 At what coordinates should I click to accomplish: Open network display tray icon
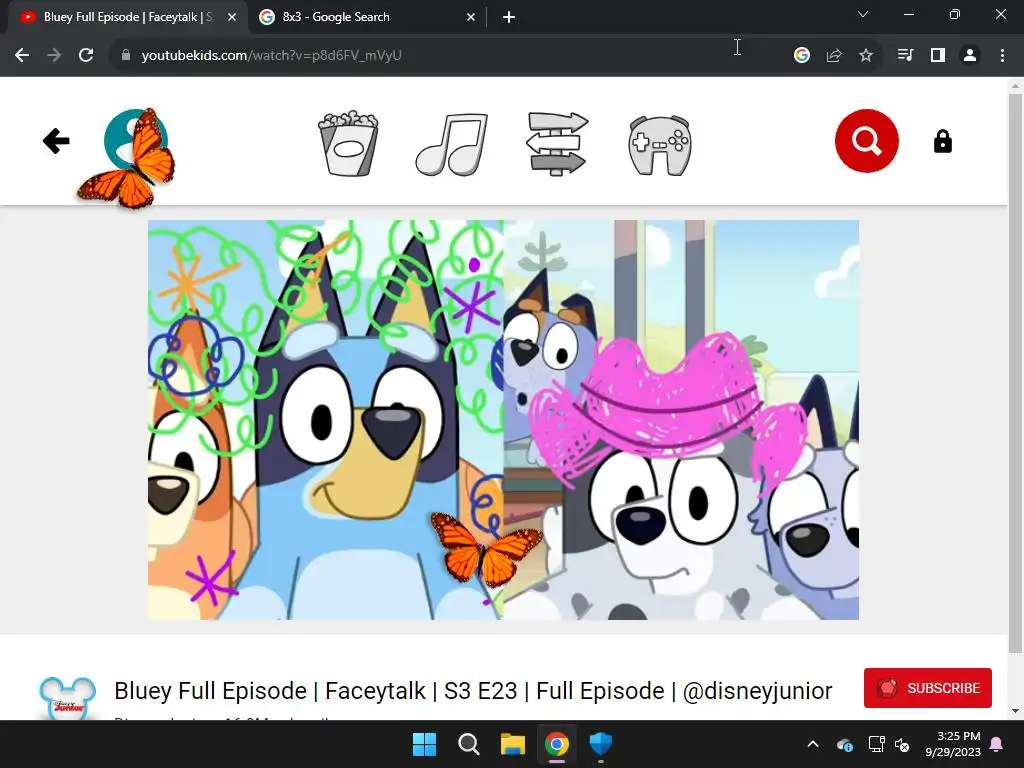click(876, 744)
